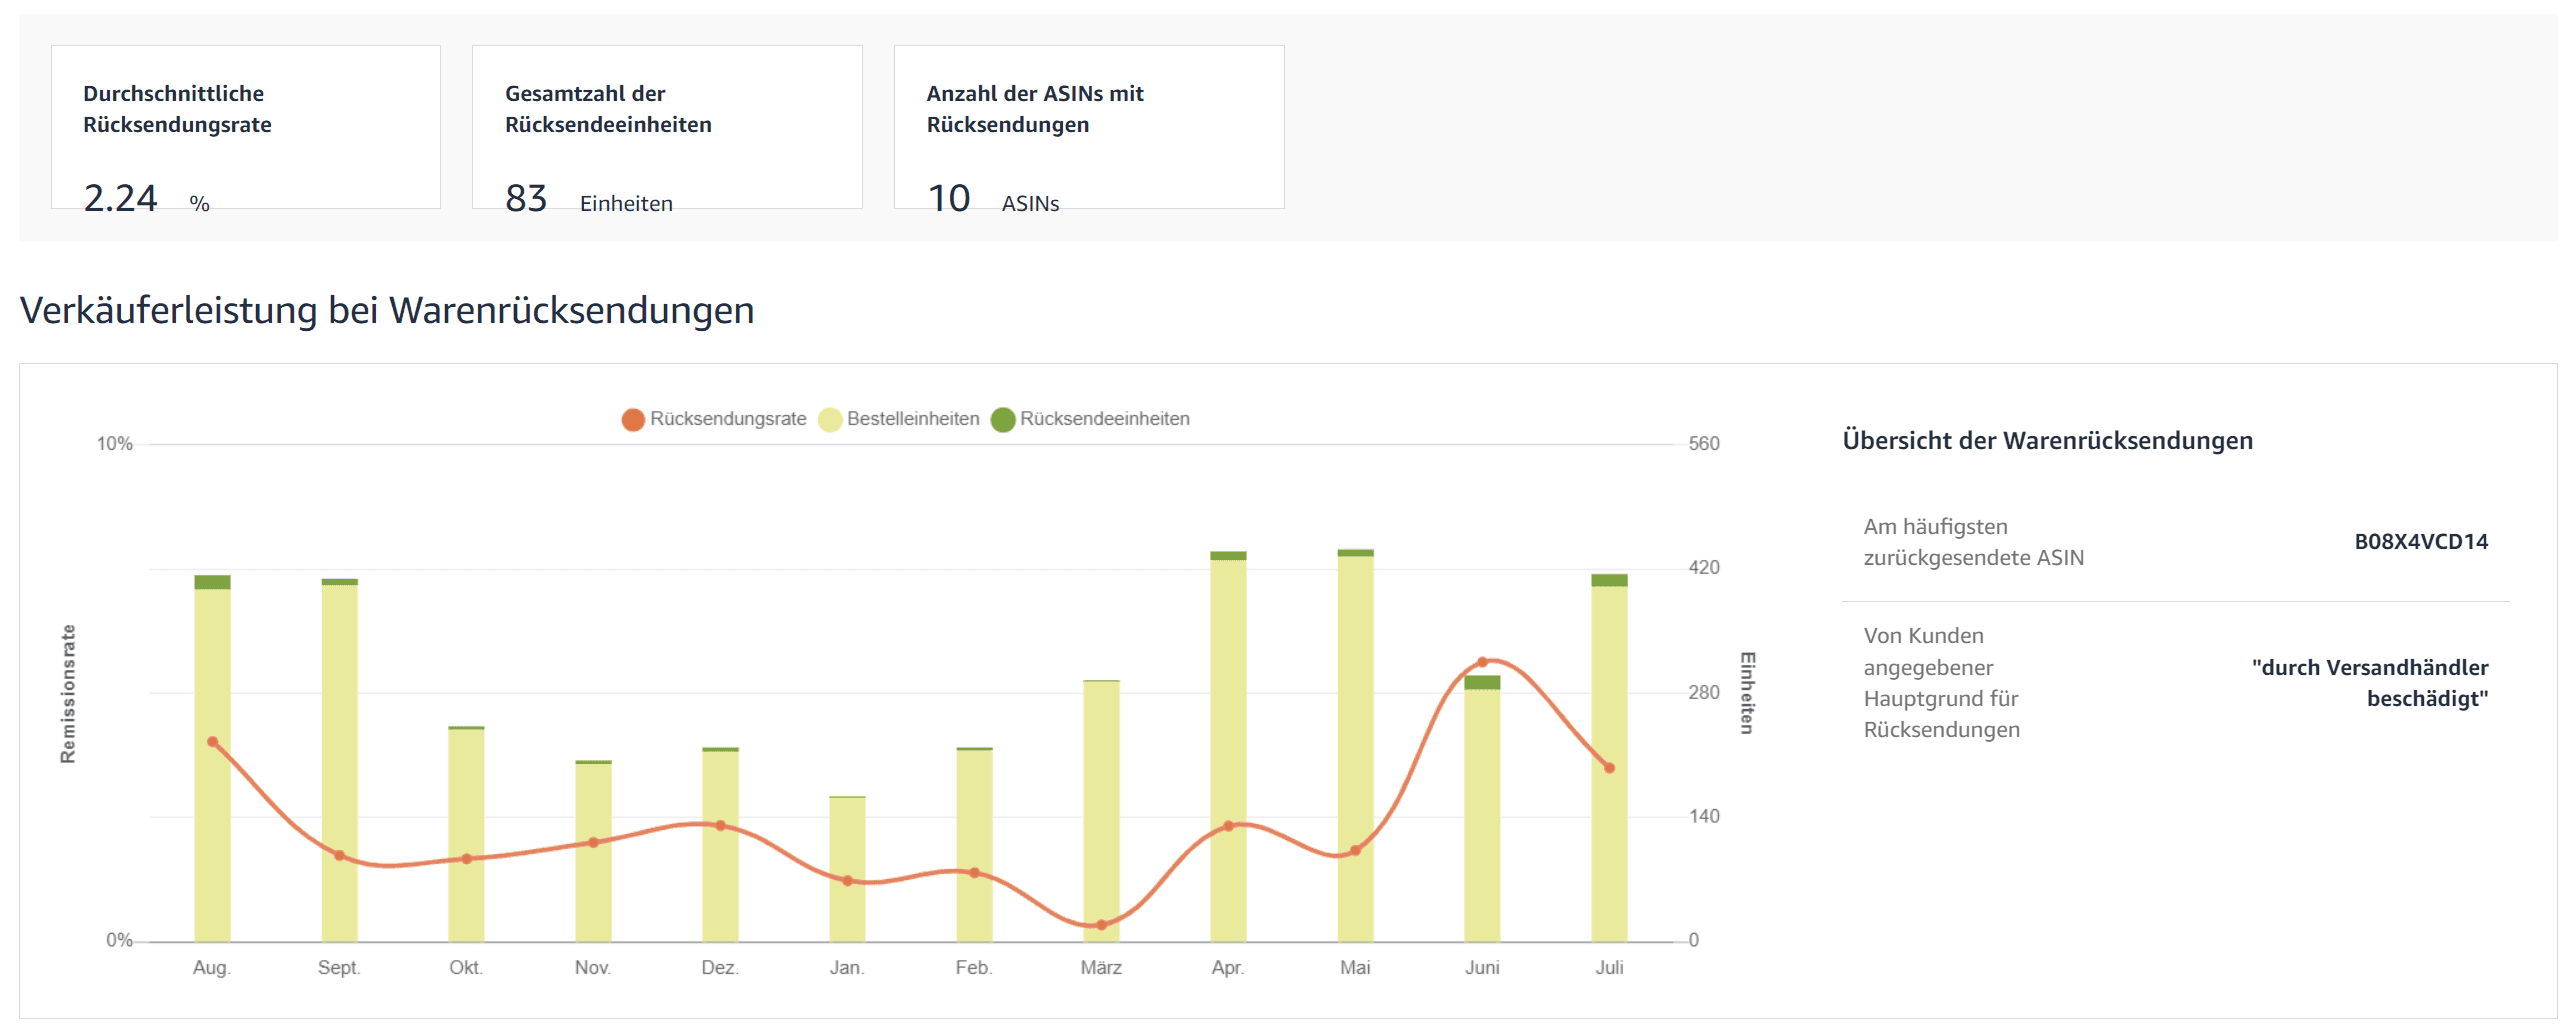This screenshot has height=1033, width=2576.
Task: Click the 2.24 % average rate value
Action: click(147, 198)
